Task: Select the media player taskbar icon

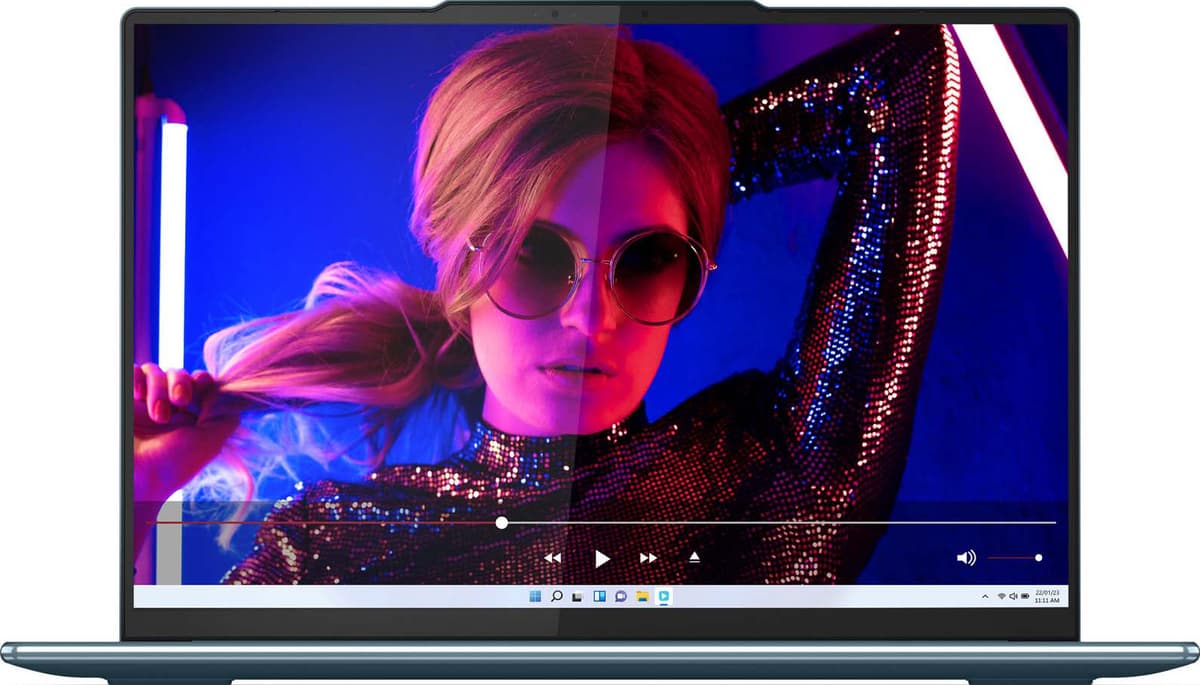Action: [x=664, y=596]
